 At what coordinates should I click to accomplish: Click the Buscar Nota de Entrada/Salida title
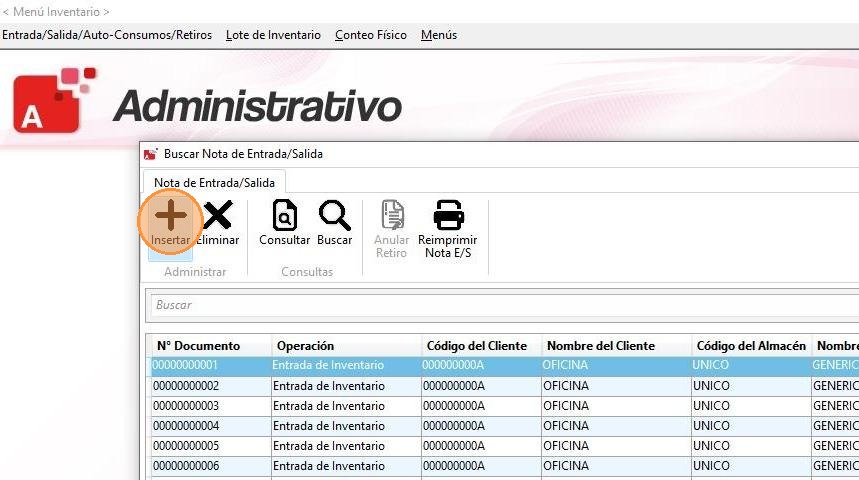tap(243, 154)
